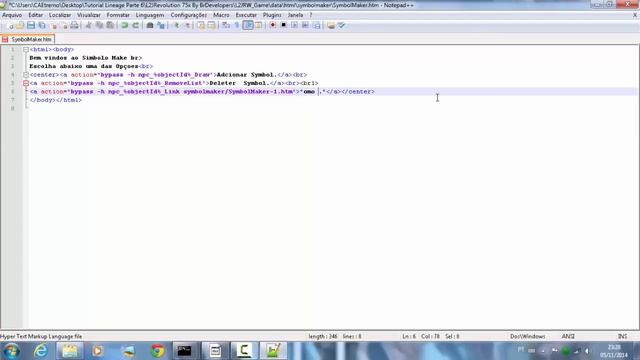Screen dimensions: 640x360
Task: Click the 'Adcionar Symbol.' text on line 4
Action: pos(247,75)
